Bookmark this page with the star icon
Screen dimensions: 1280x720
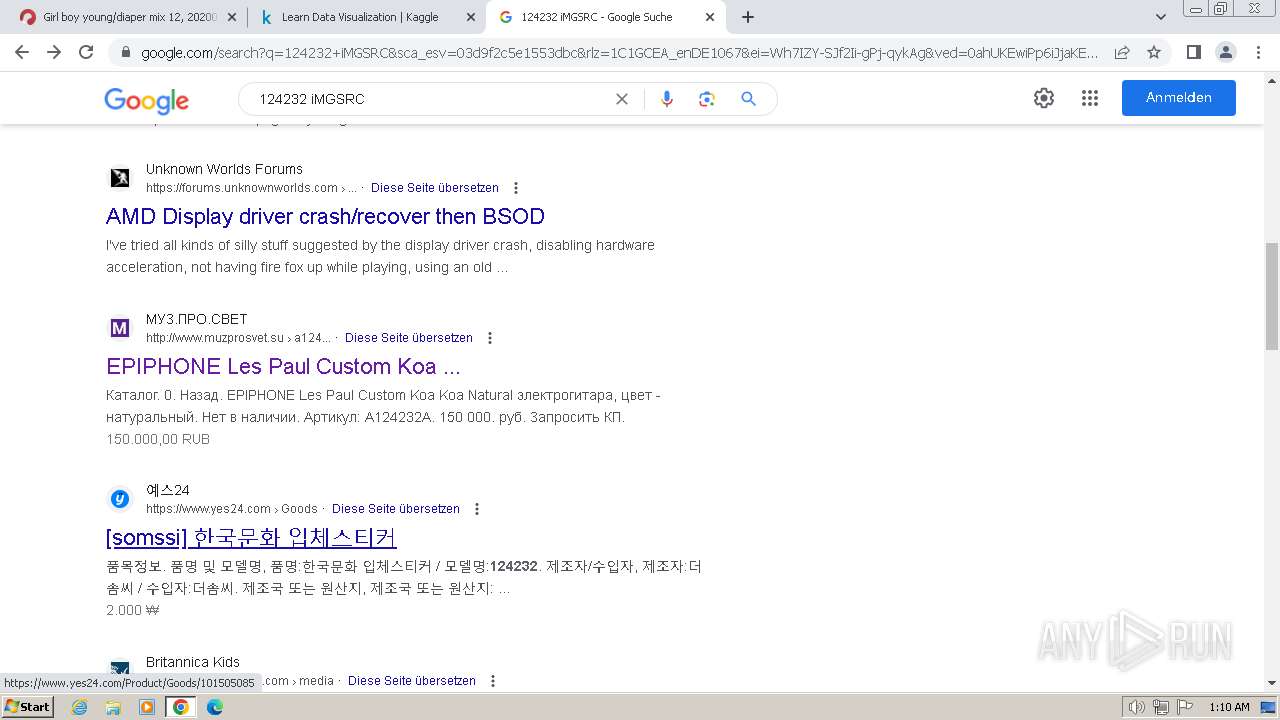[1154, 52]
